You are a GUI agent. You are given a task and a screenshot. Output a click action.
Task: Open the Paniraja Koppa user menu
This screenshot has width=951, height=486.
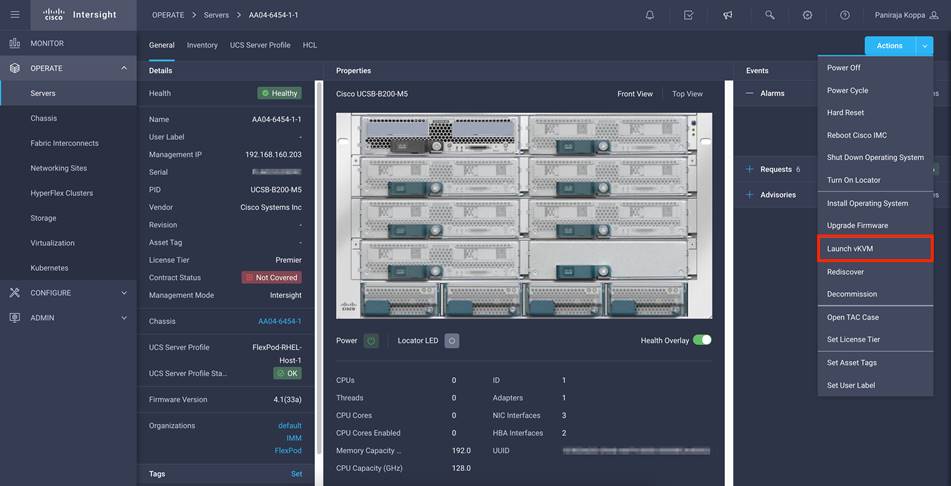tap(907, 15)
